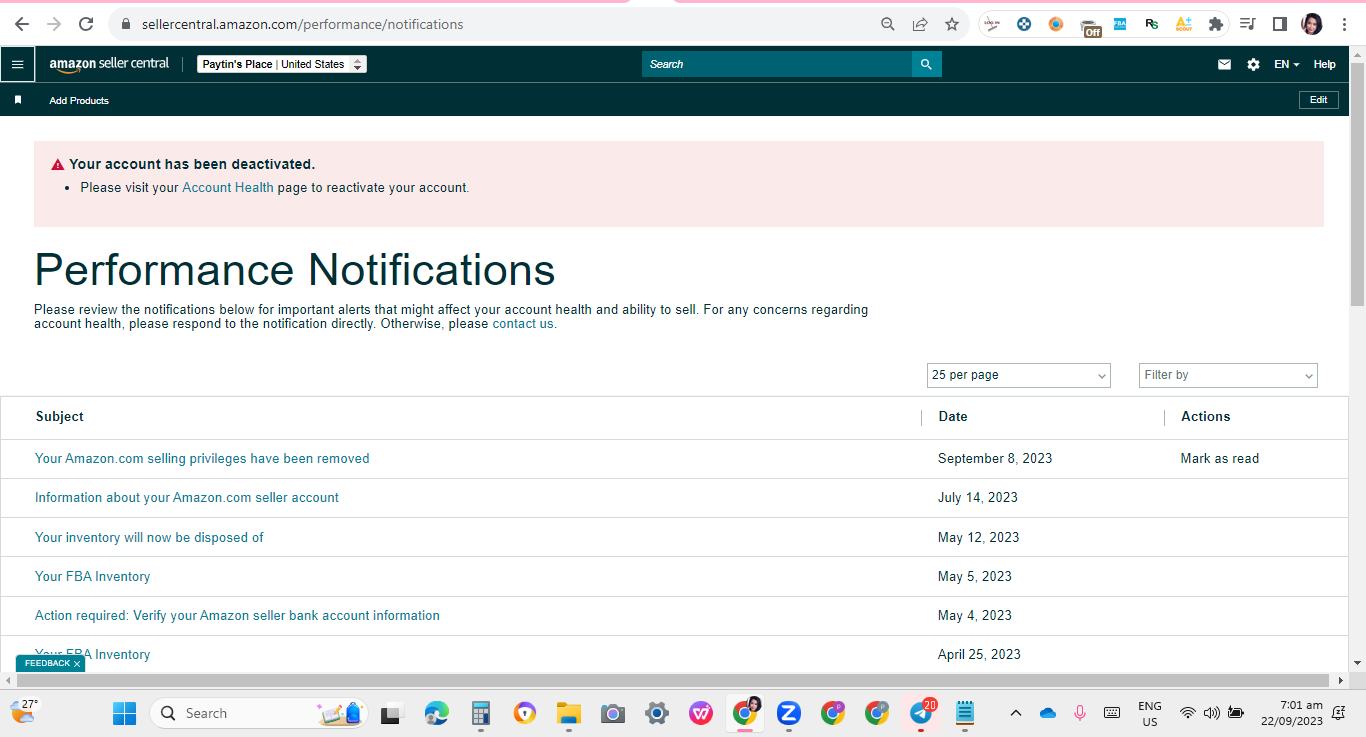Open the Notepad app from the taskbar
This screenshot has width=1366, height=737.
tap(965, 713)
